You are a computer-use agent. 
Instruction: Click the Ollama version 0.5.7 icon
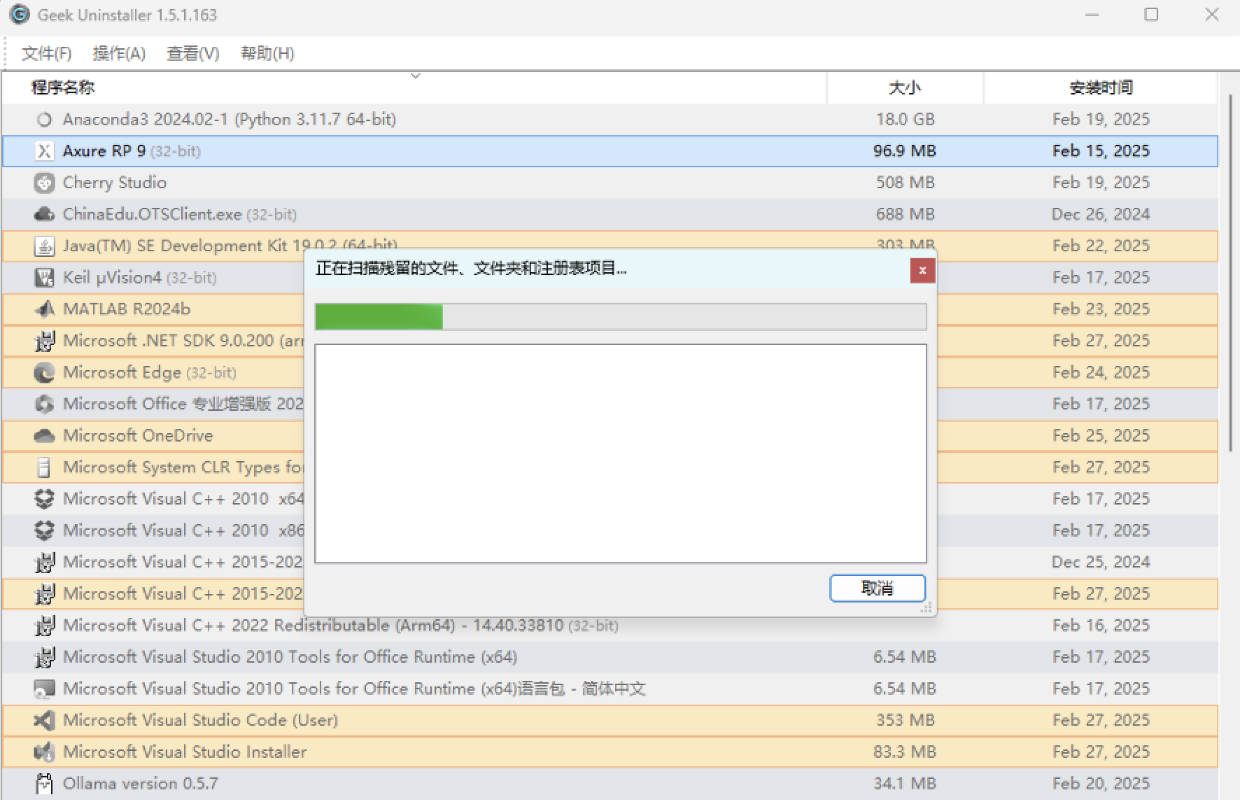(43, 784)
